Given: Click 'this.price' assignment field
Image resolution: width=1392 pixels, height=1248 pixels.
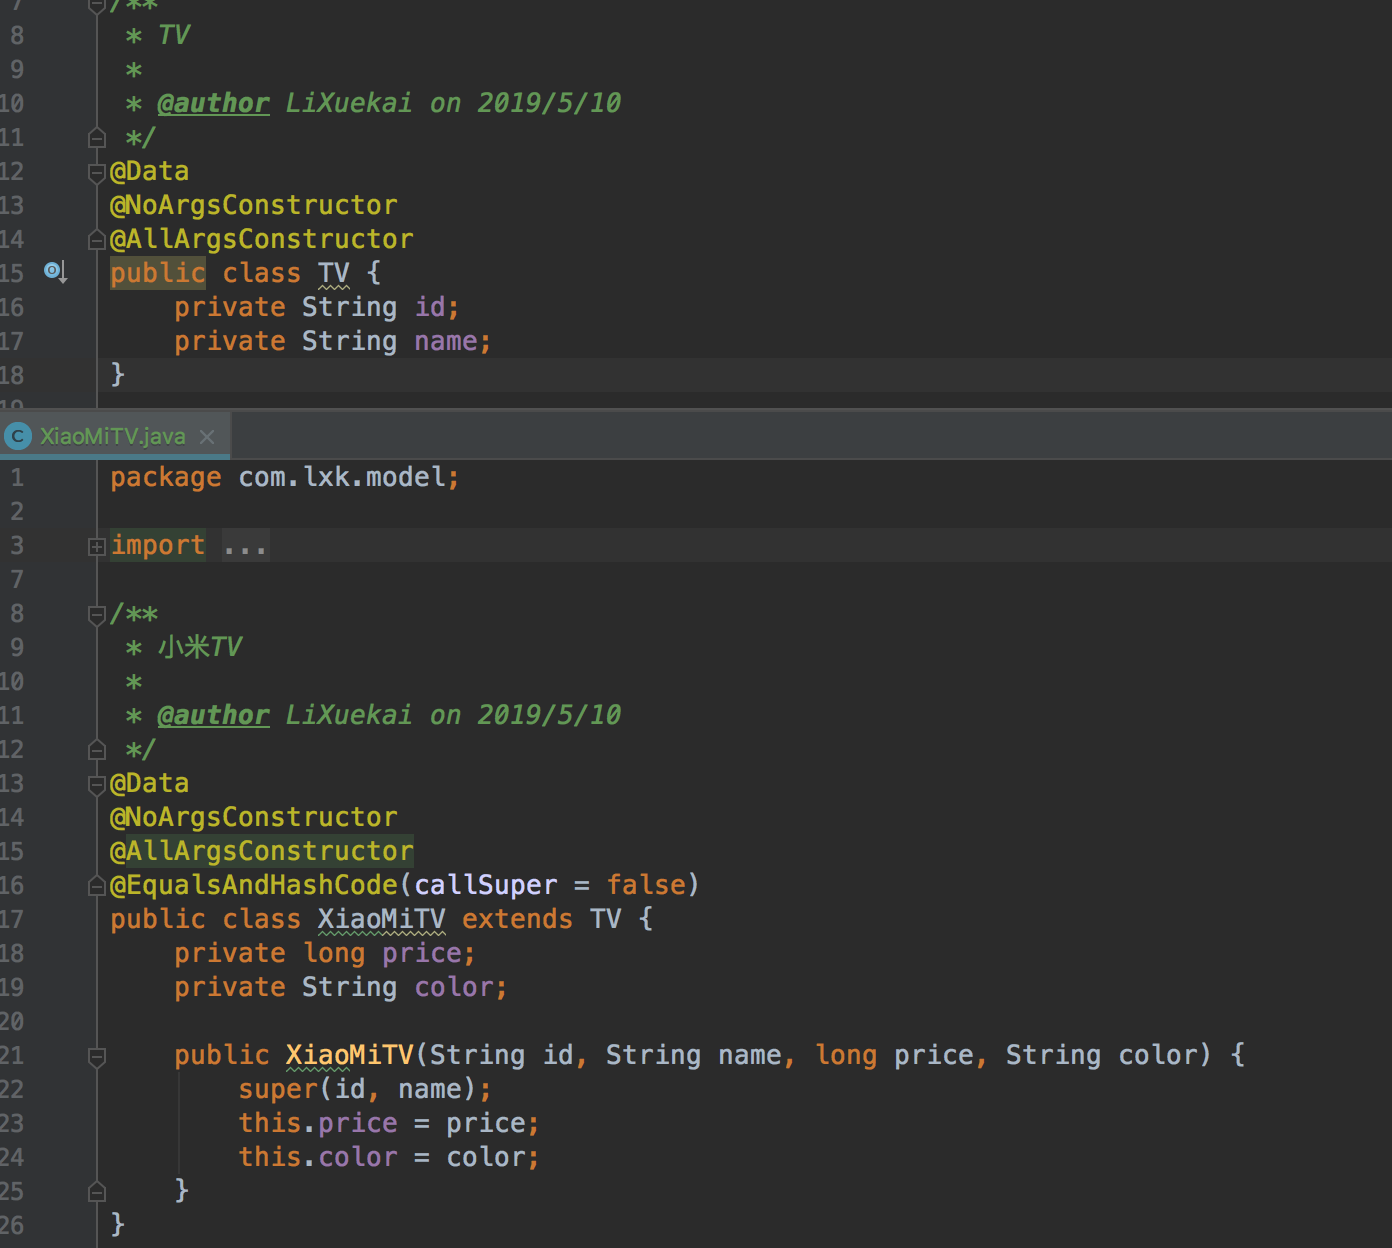Looking at the screenshot, I should pyautogui.click(x=318, y=1123).
